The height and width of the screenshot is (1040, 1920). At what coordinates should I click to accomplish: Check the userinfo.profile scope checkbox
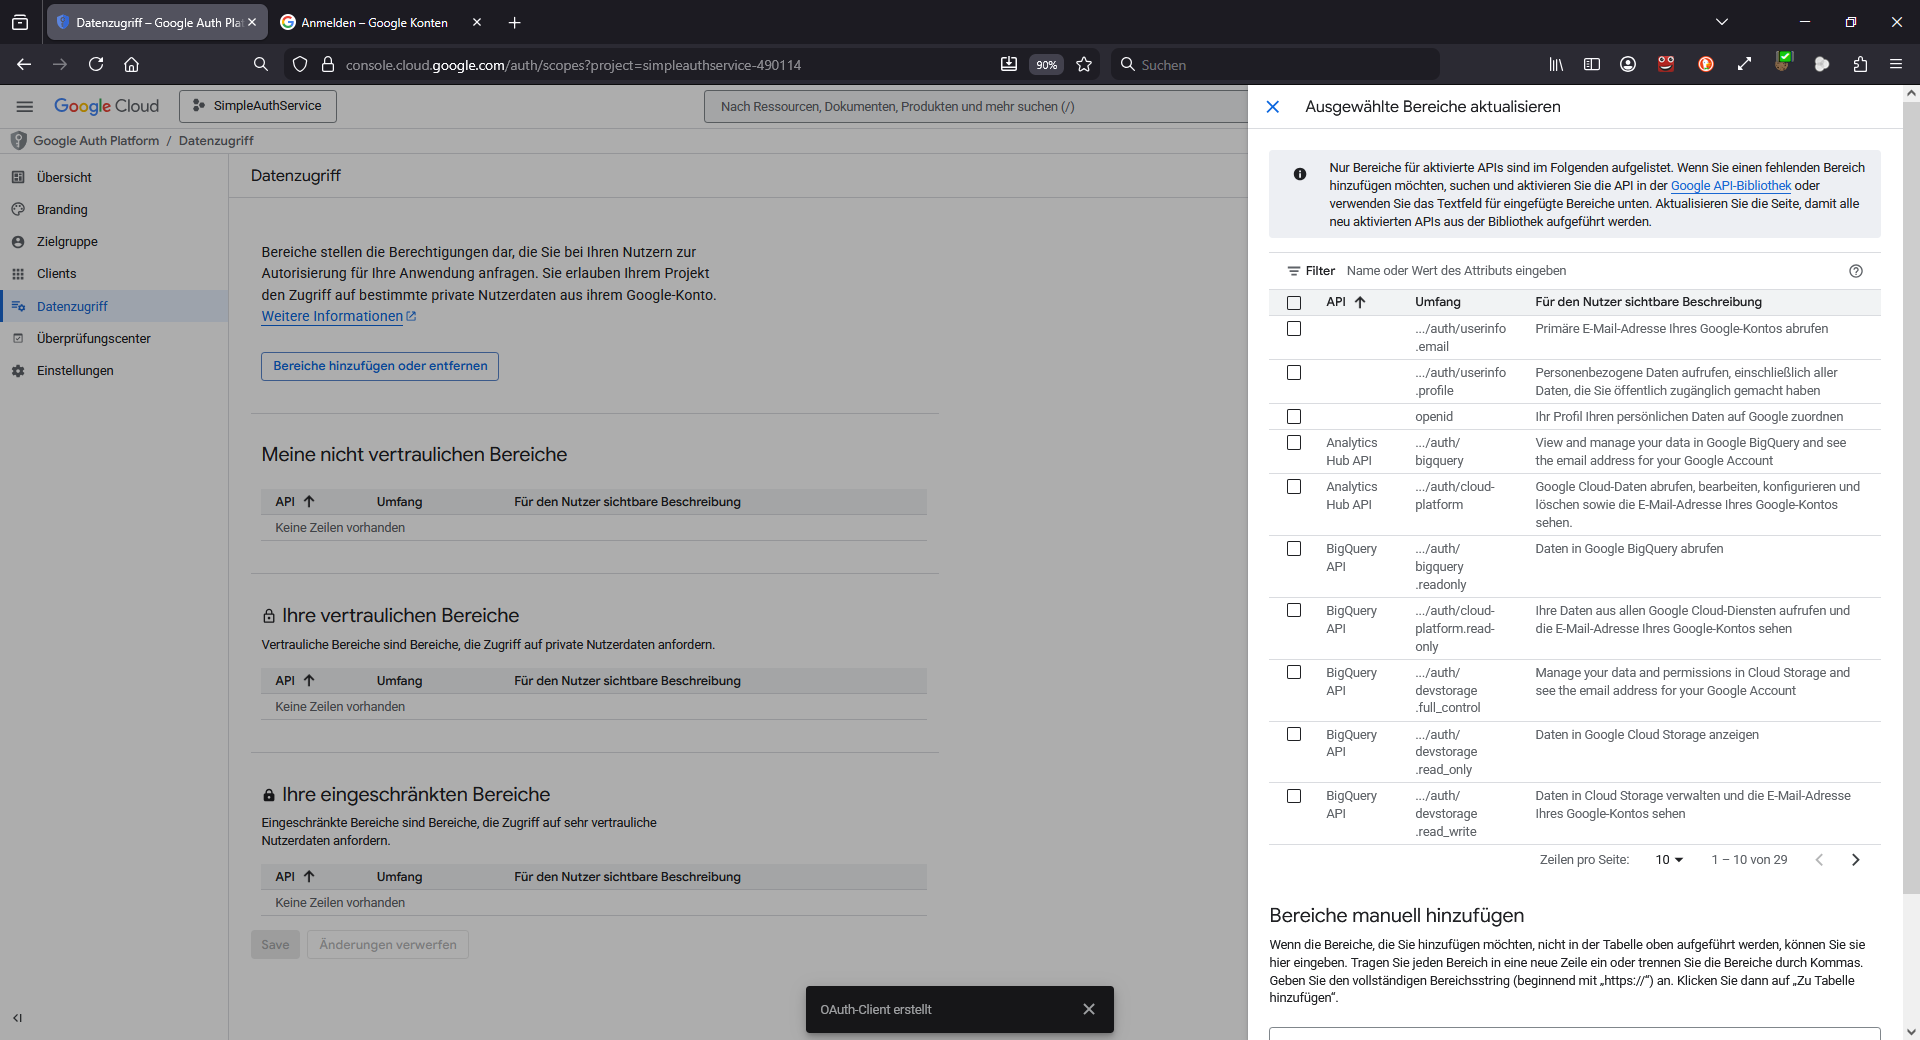[x=1294, y=373]
